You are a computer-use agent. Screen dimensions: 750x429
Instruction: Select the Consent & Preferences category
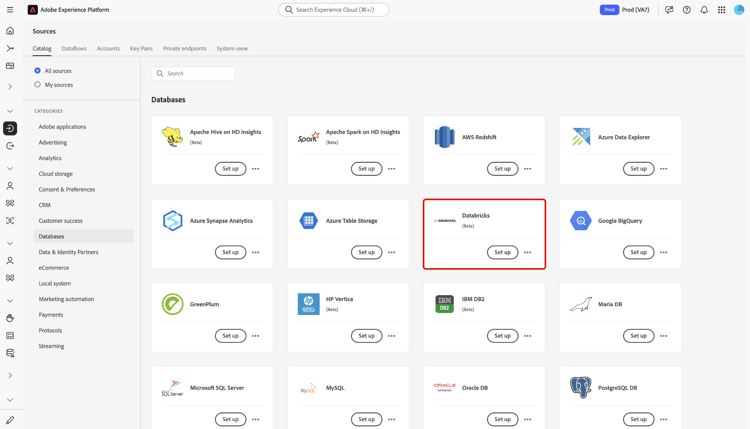tap(66, 189)
